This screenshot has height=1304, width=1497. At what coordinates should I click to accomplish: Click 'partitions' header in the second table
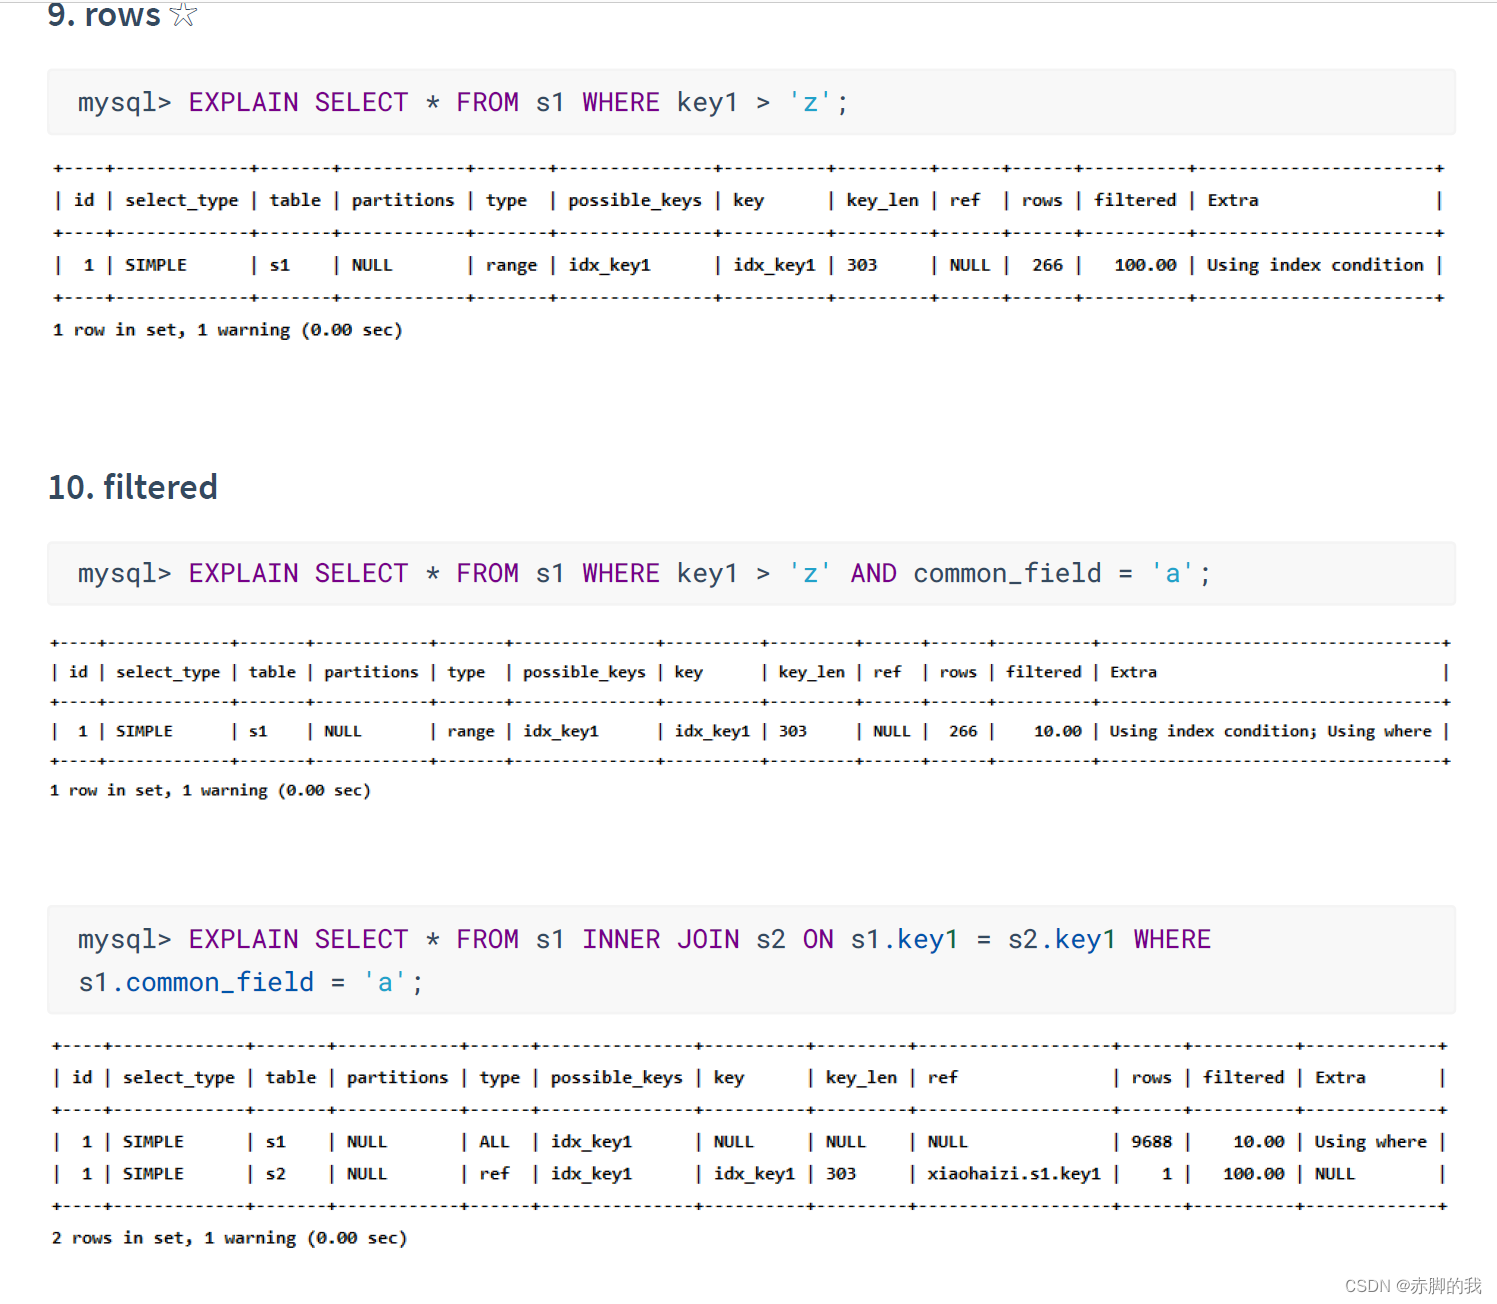click(x=371, y=672)
